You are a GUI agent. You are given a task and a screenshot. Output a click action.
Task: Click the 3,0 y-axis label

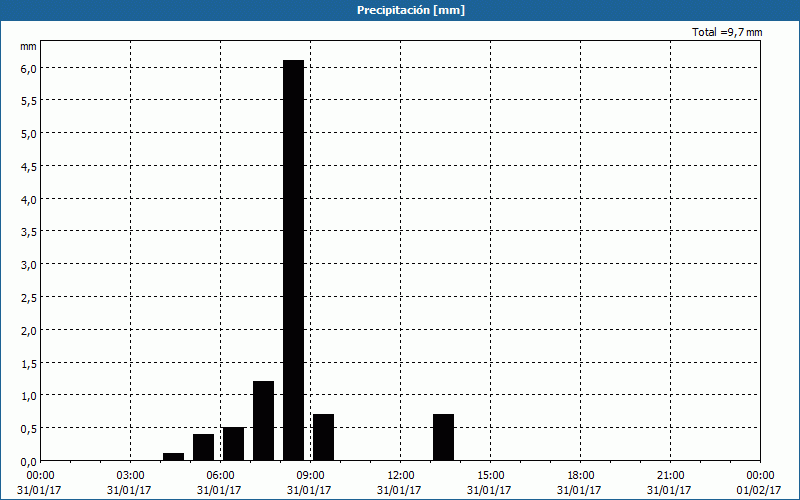(x=29, y=265)
